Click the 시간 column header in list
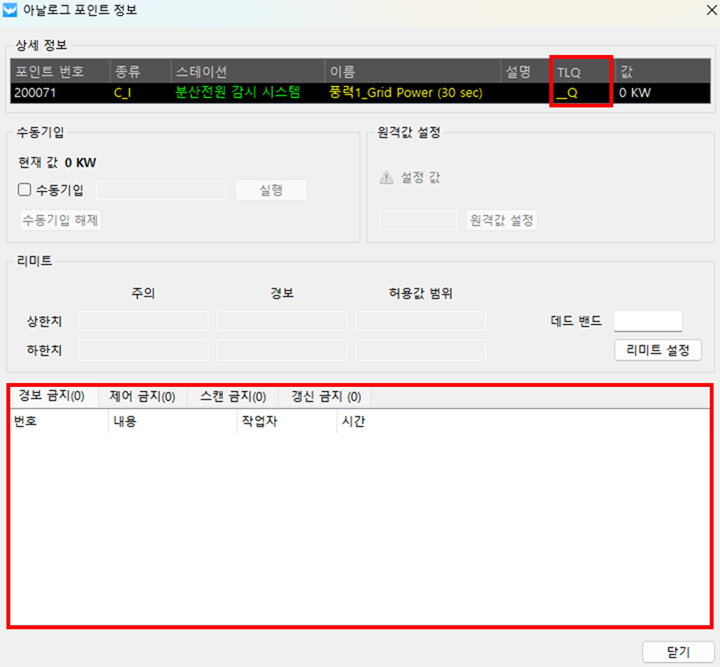720x667 pixels. pyautogui.click(x=354, y=422)
